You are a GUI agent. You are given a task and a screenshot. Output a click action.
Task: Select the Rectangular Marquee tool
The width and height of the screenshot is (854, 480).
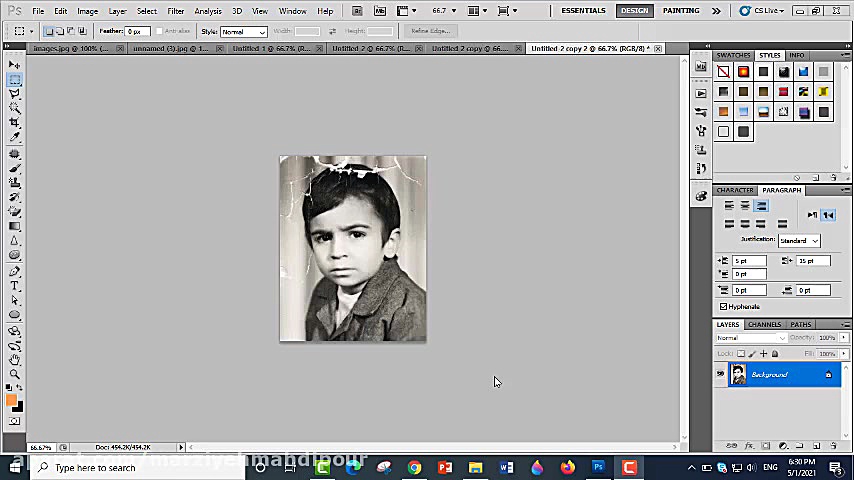point(15,80)
